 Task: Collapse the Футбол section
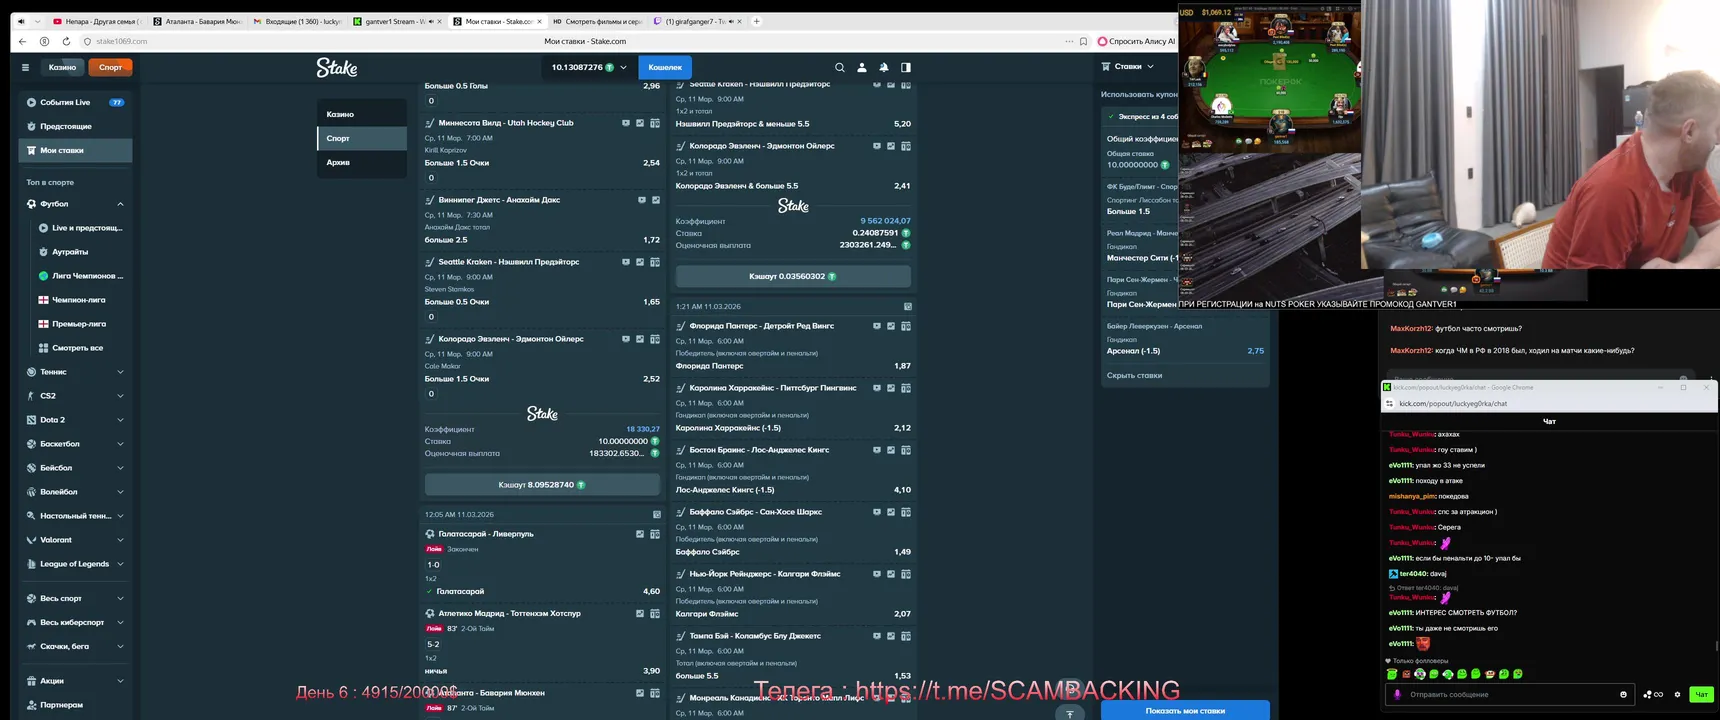[120, 204]
